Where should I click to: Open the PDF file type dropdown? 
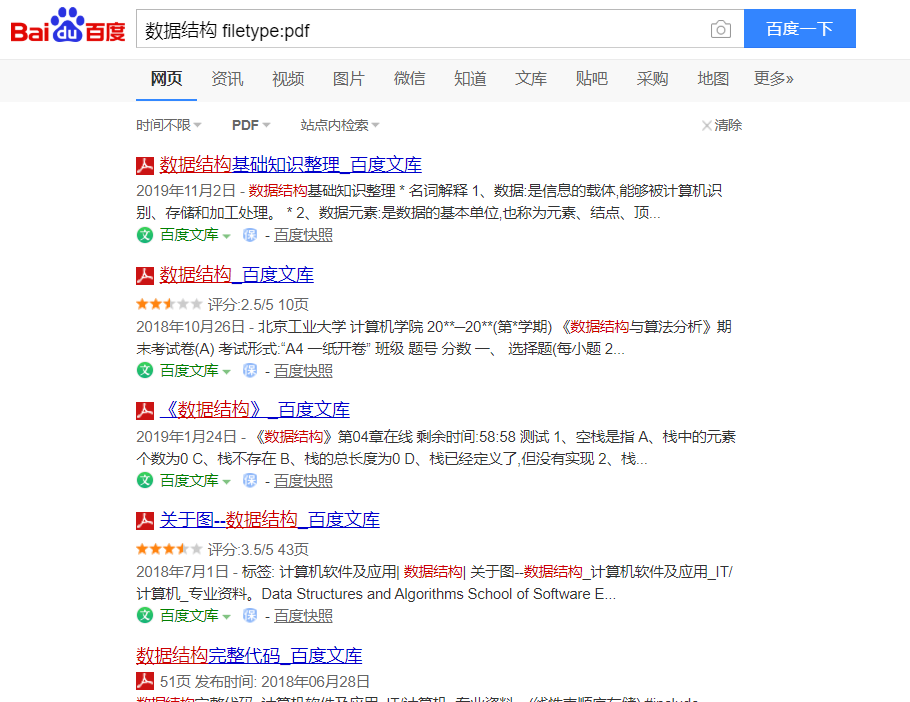[x=251, y=125]
